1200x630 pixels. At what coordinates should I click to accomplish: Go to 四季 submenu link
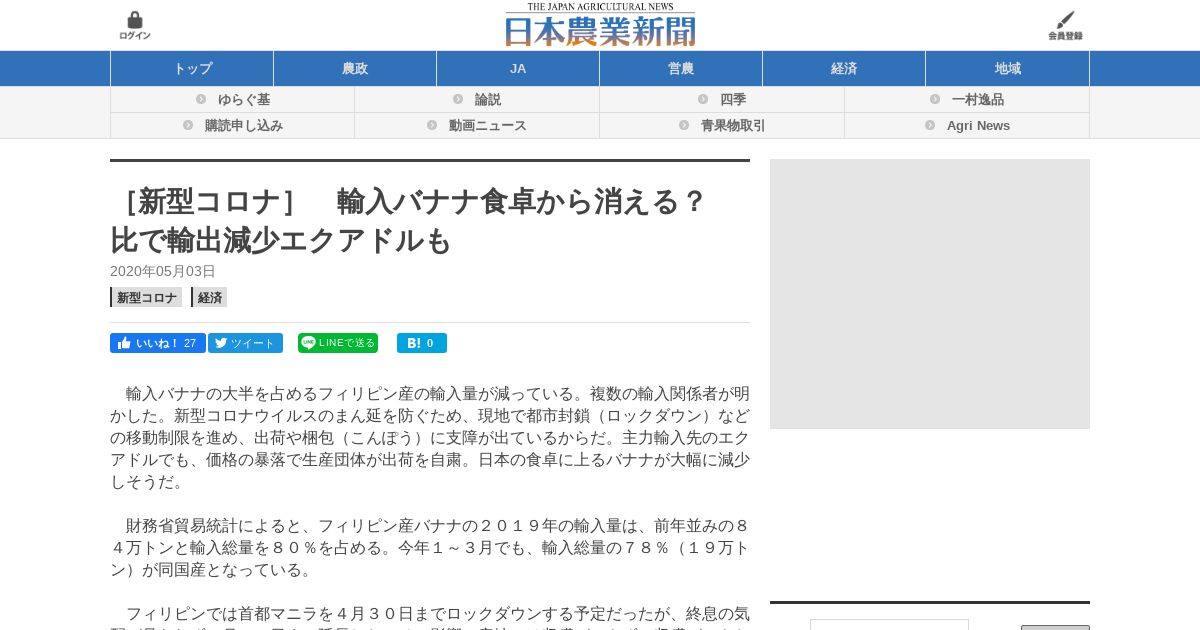click(733, 100)
